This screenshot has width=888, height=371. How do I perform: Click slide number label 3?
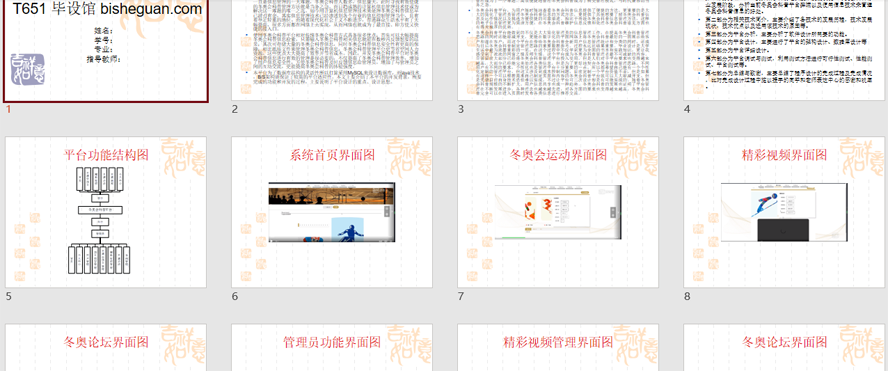(x=461, y=109)
